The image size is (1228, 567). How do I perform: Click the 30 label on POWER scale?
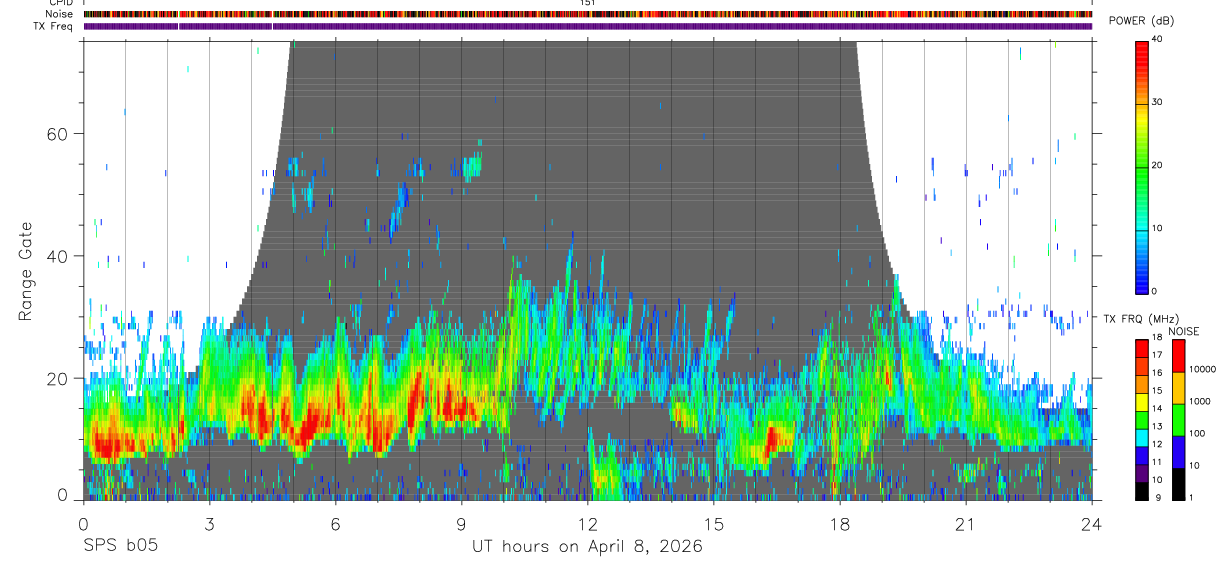click(1157, 102)
